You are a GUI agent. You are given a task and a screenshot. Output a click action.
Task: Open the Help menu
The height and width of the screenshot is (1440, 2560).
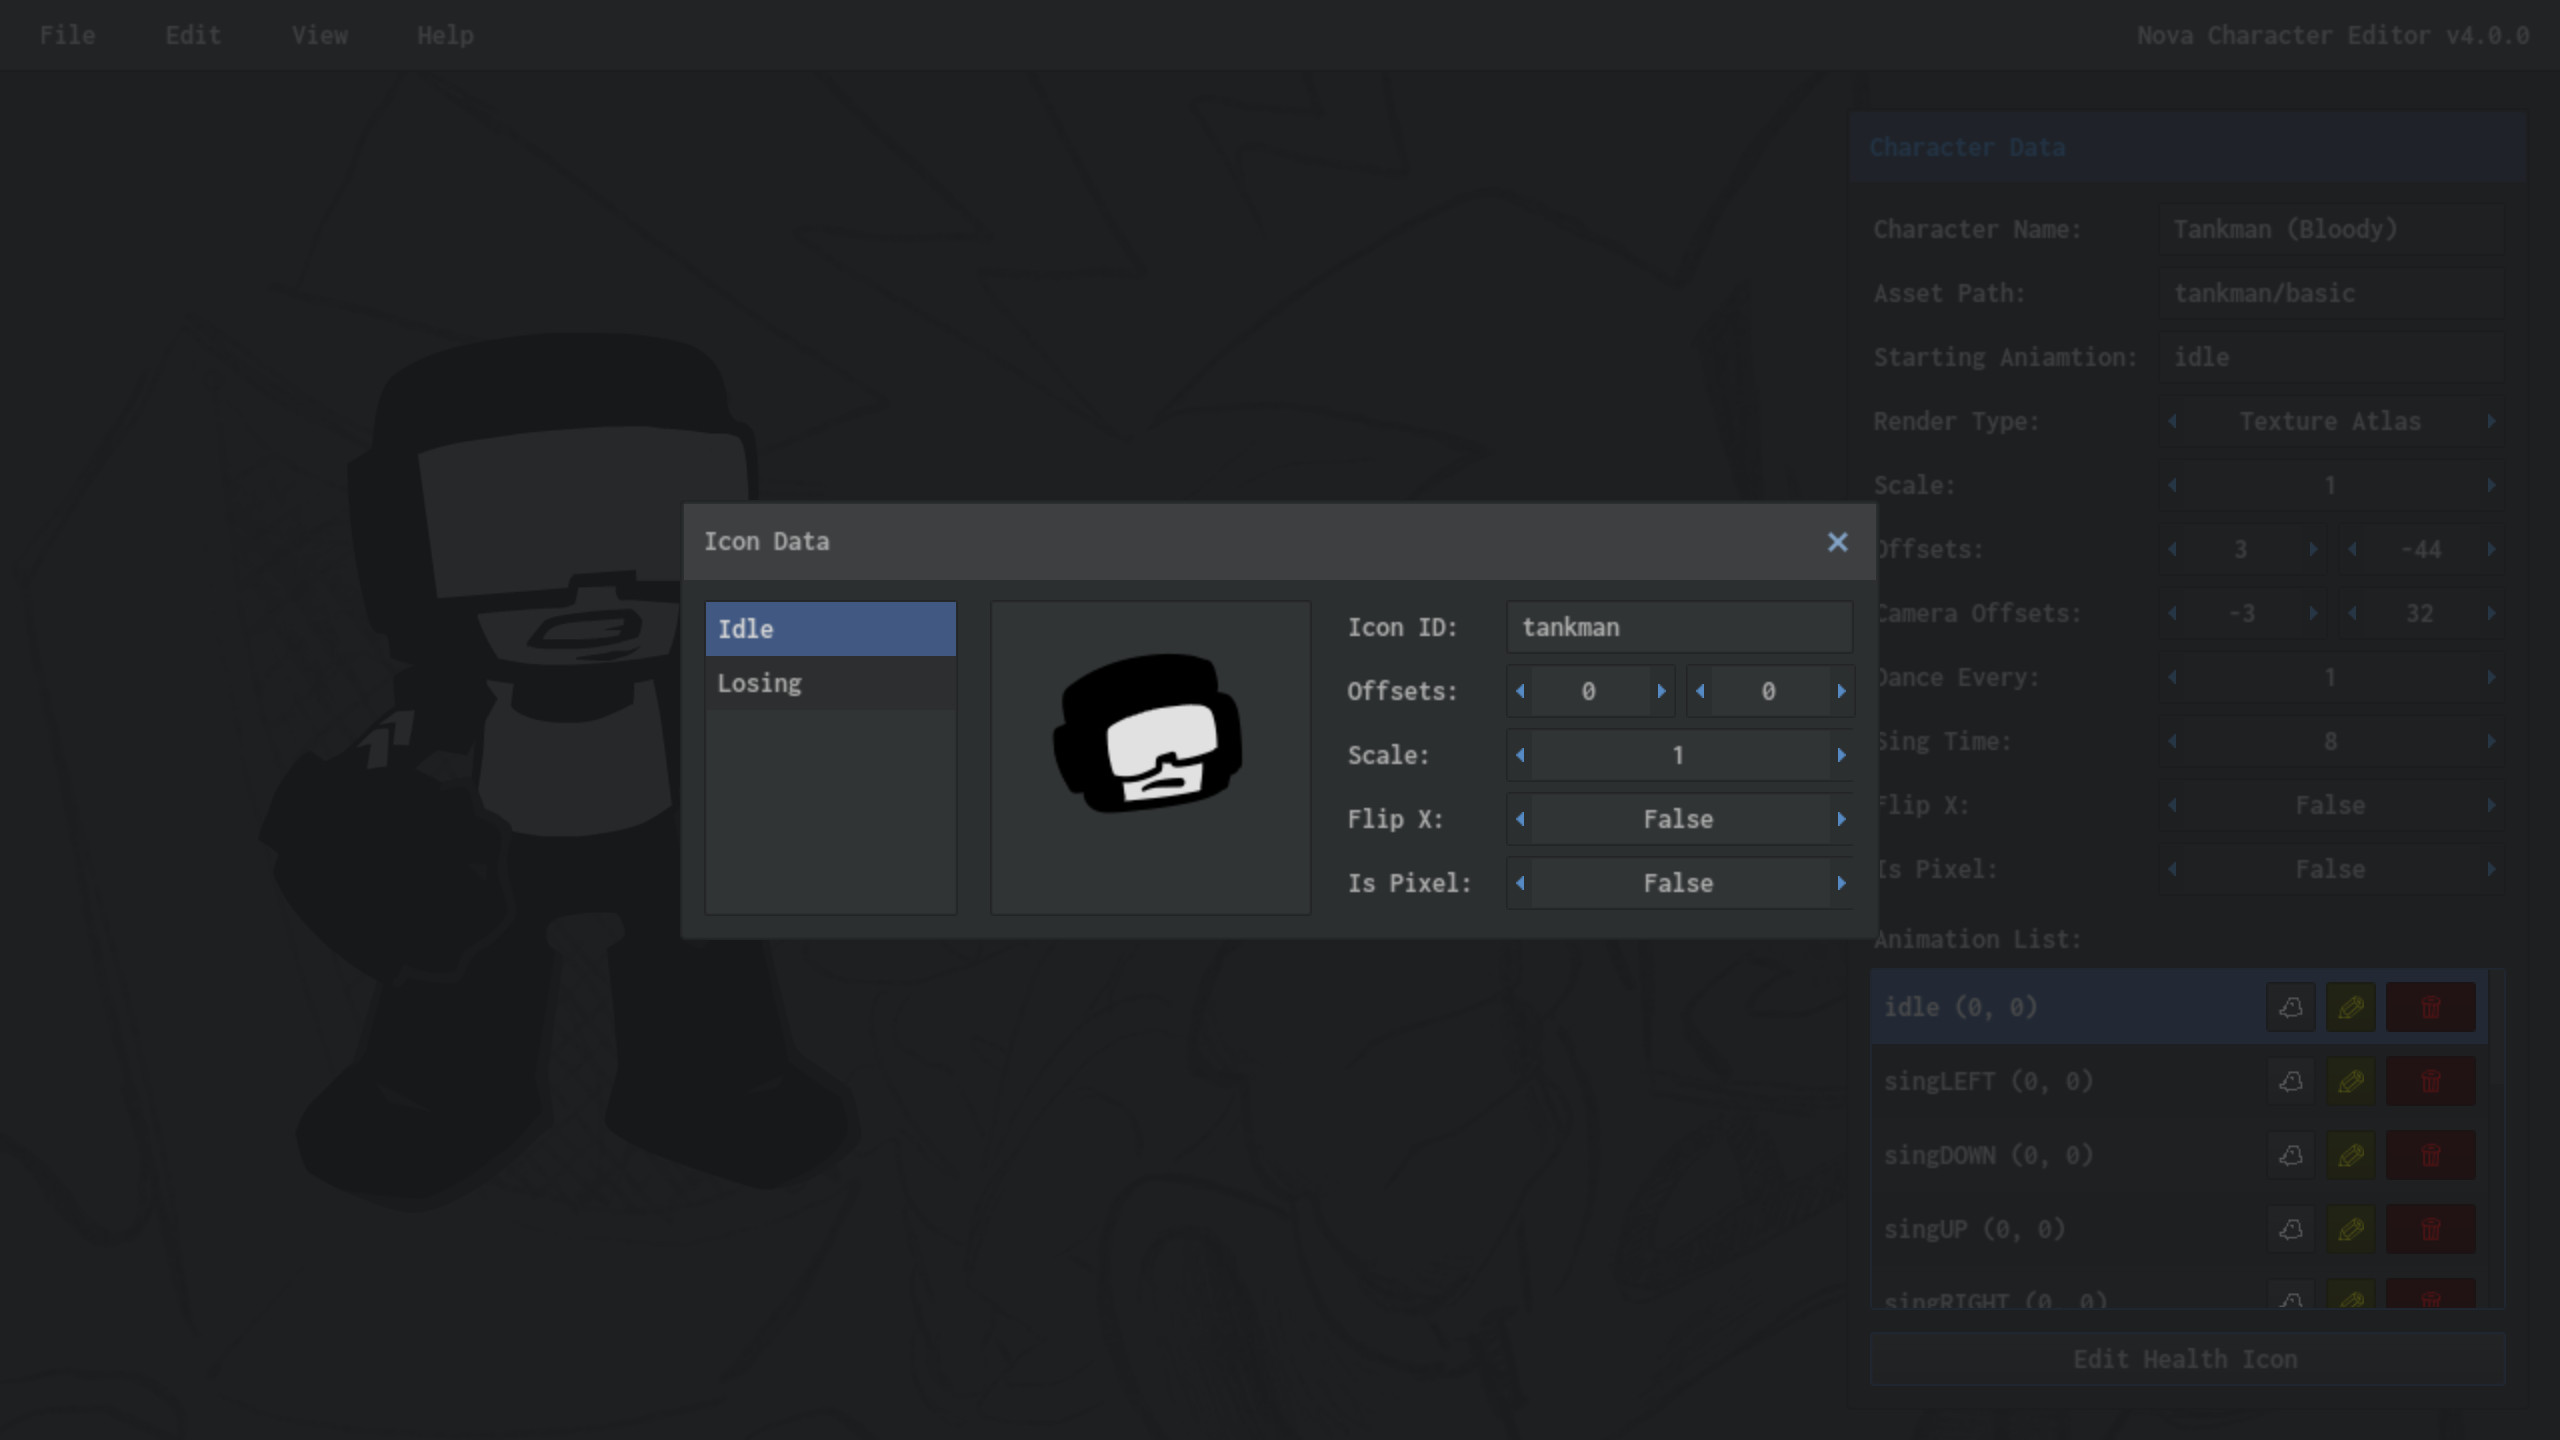coord(446,35)
